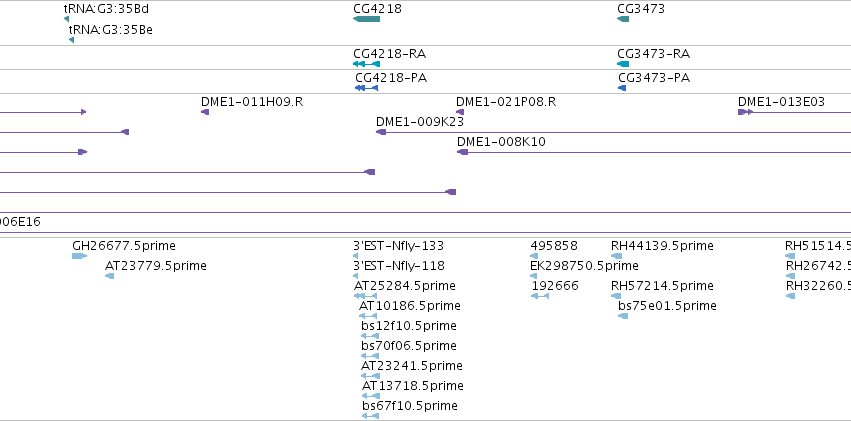Select the RH57214.5prime EST label
This screenshot has height=421, width=851.
point(662,286)
